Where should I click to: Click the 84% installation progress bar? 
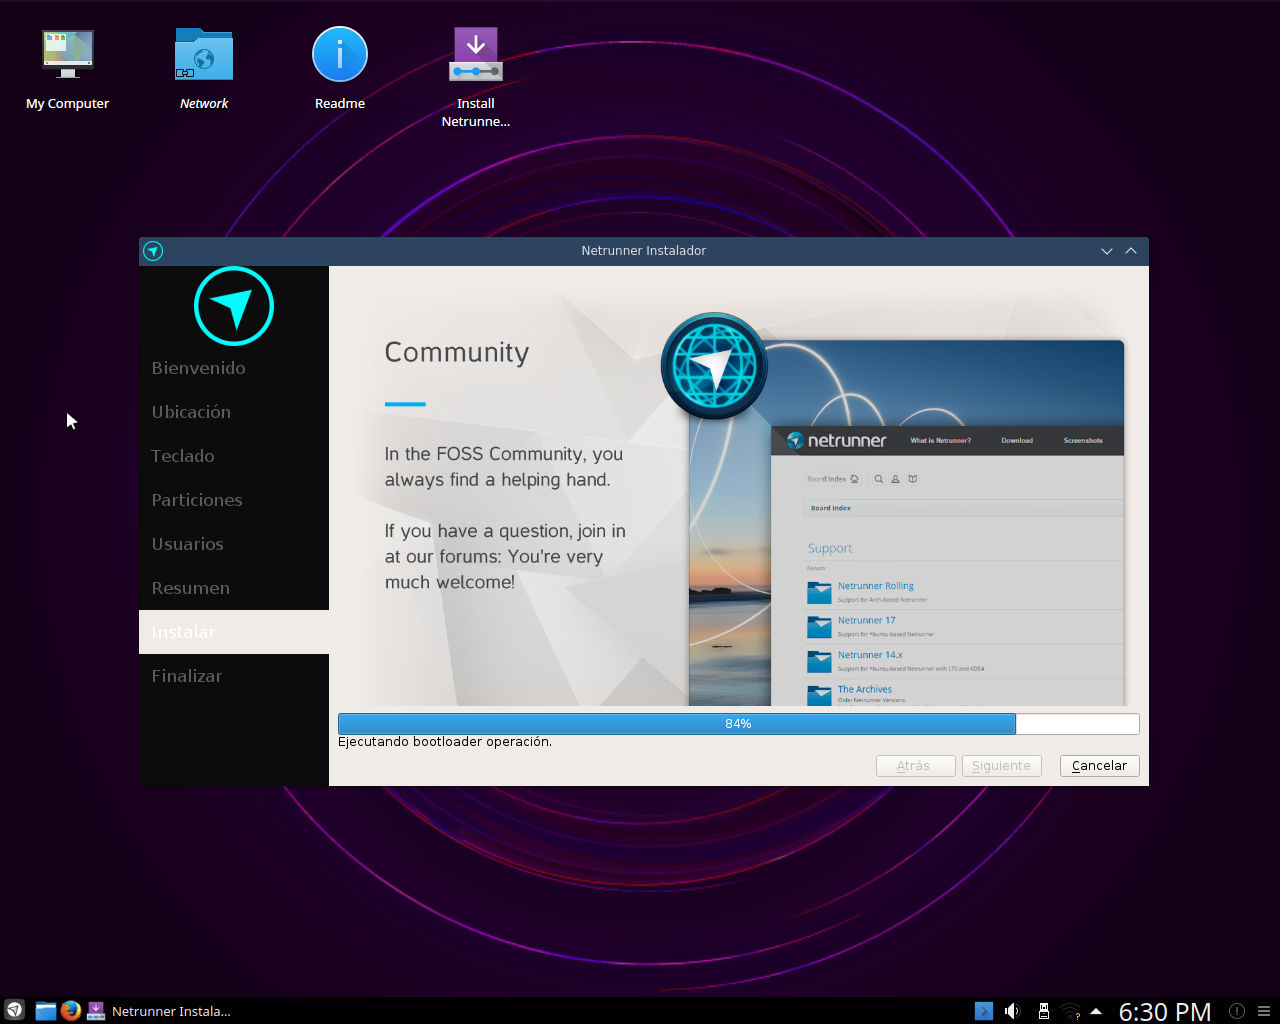(738, 724)
